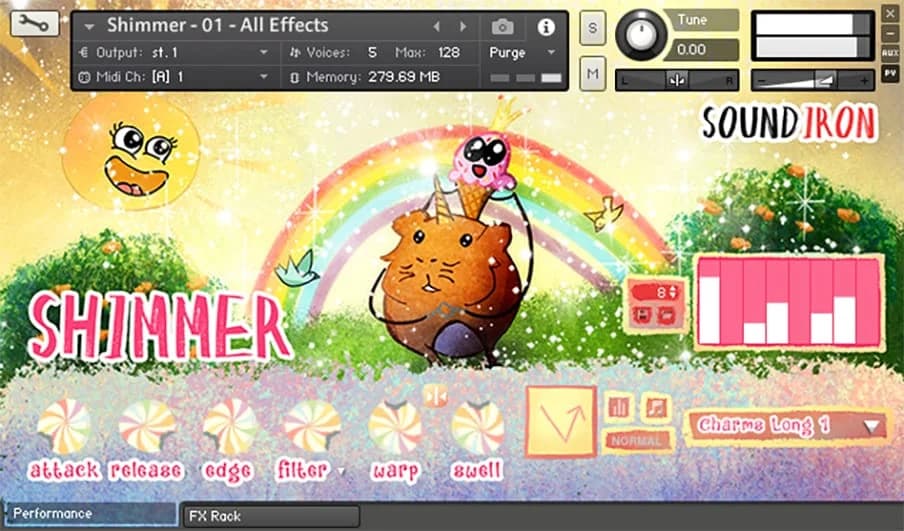904x531 pixels.
Task: Change arpeggio direction in the arrow box
Action: [561, 422]
